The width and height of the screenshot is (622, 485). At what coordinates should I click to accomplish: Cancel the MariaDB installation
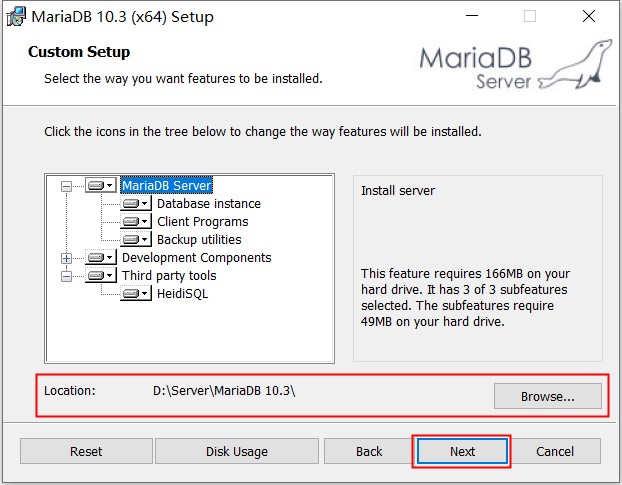pyautogui.click(x=555, y=451)
